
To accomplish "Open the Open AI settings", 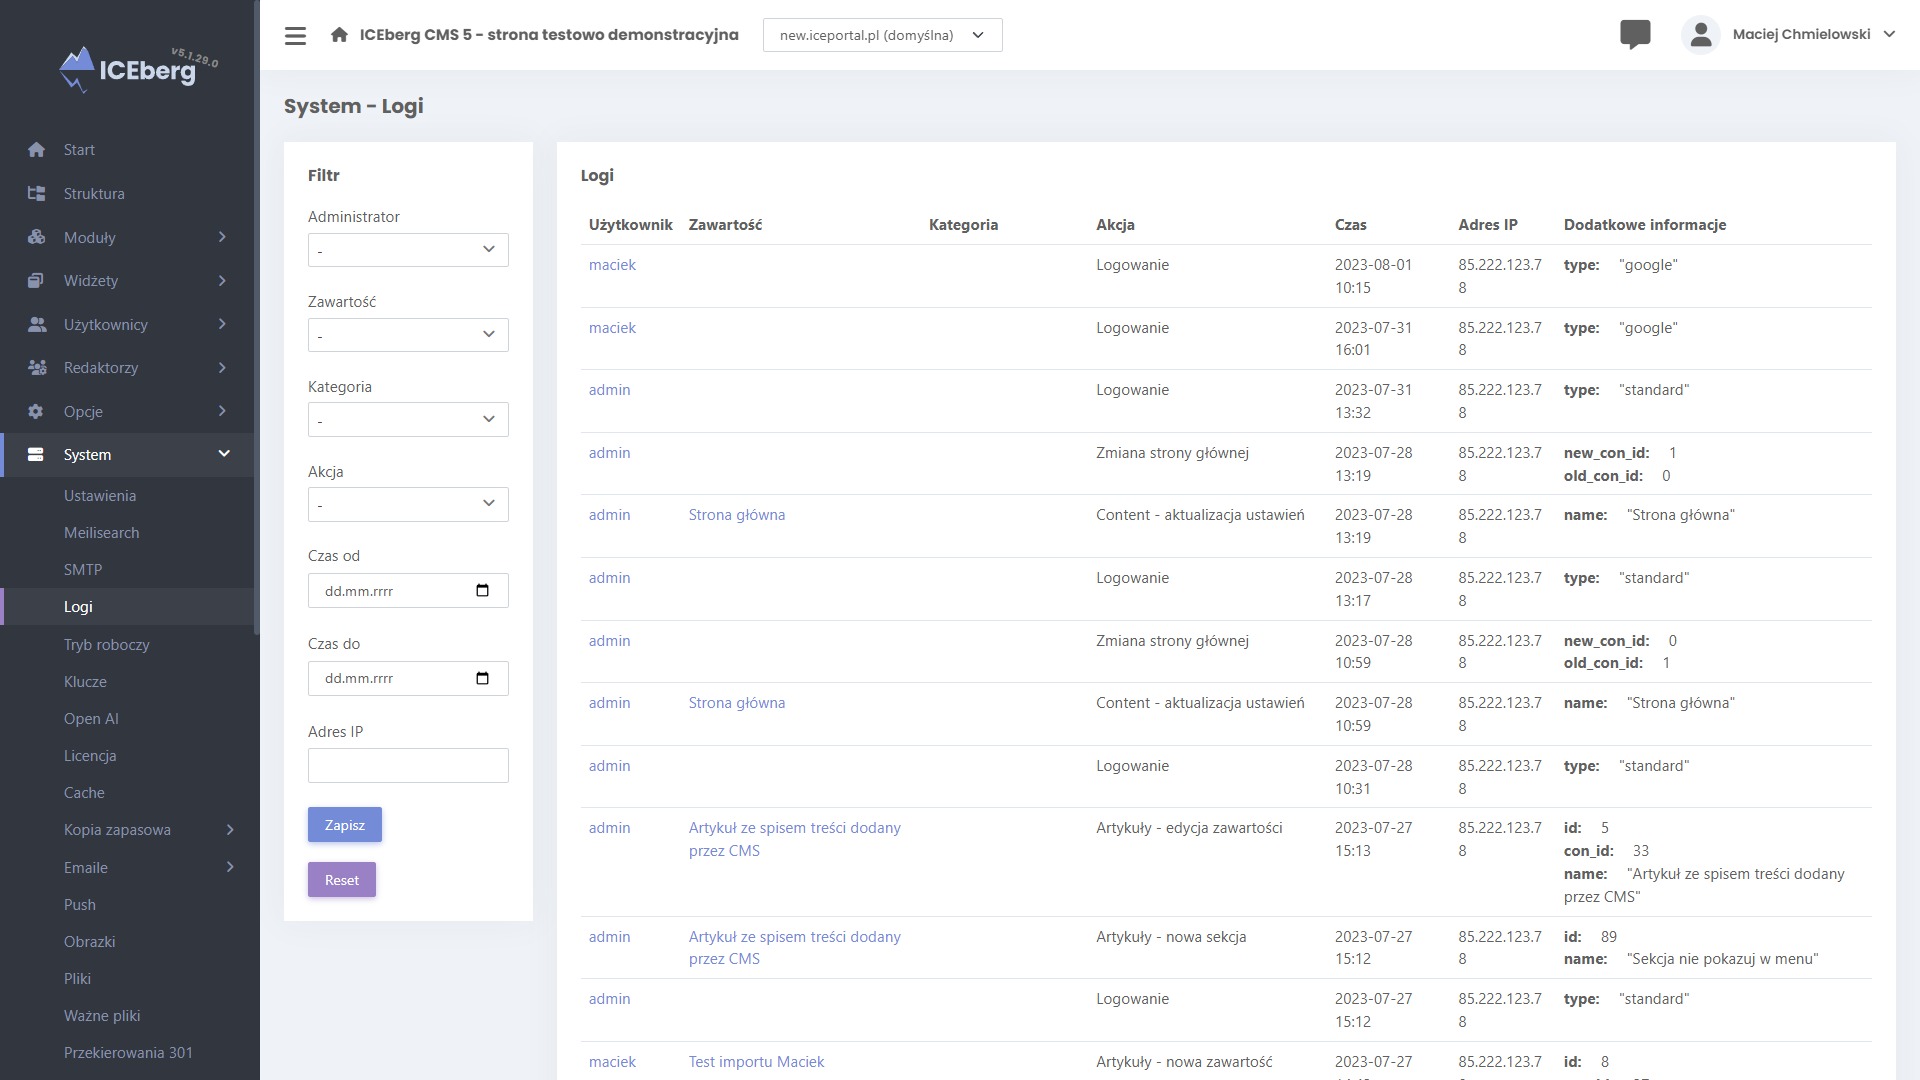I will pos(91,719).
